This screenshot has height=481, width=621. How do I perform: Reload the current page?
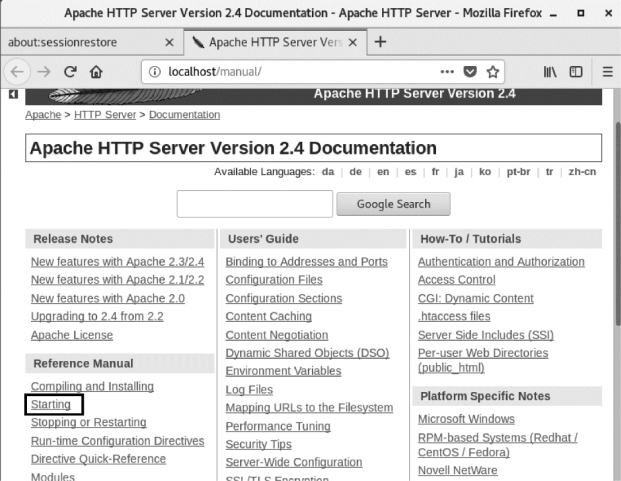[x=70, y=72]
